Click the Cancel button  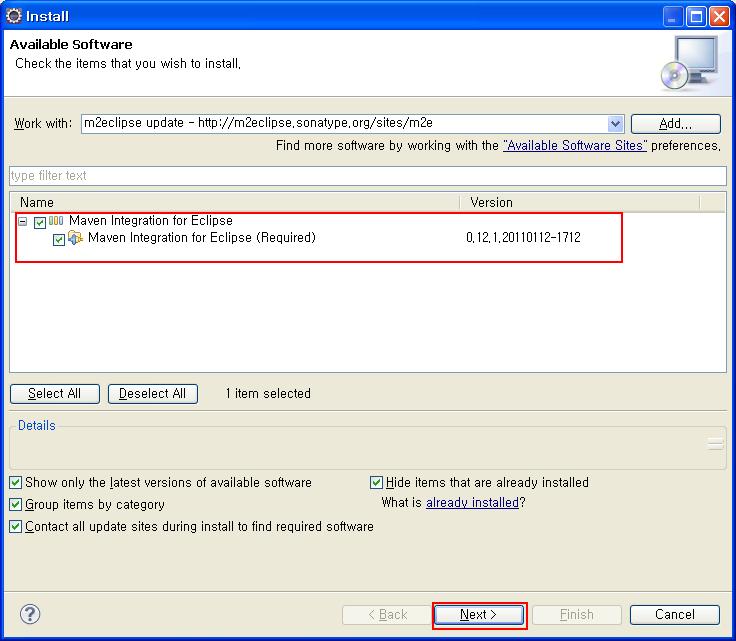coord(675,615)
